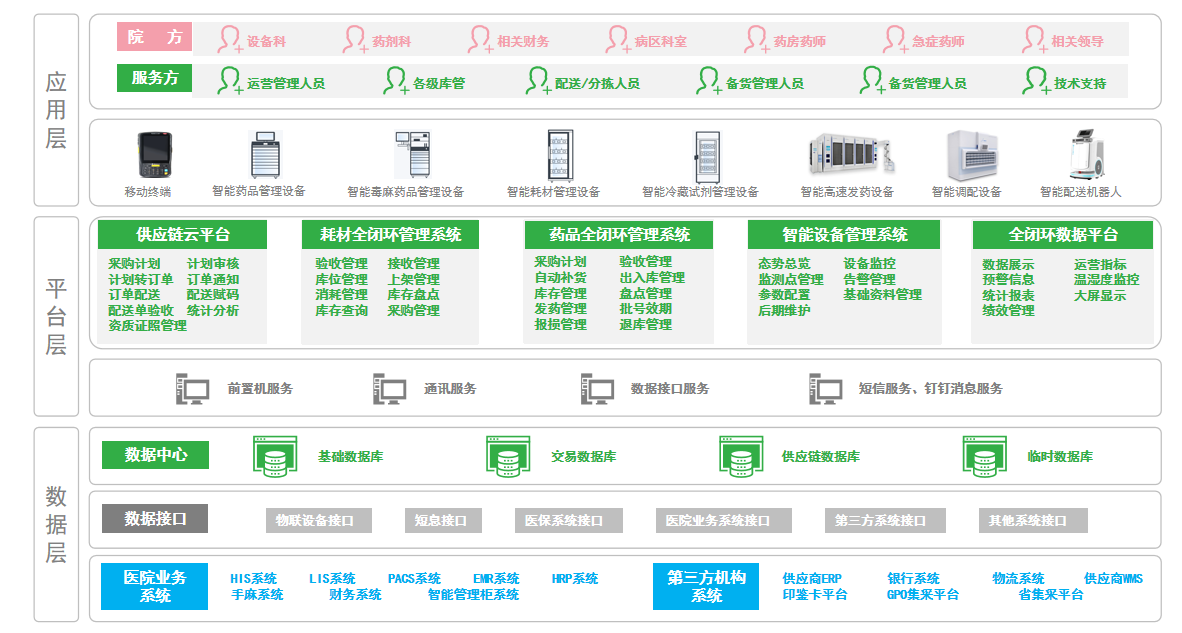The image size is (1182, 633).
Task: Select the 短息接口 gray box
Action: coord(443,521)
